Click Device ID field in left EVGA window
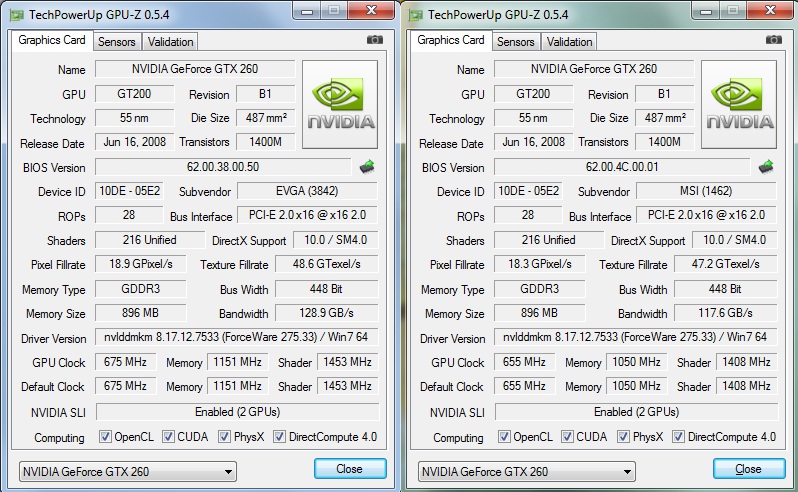This screenshot has height=492, width=798. point(129,191)
